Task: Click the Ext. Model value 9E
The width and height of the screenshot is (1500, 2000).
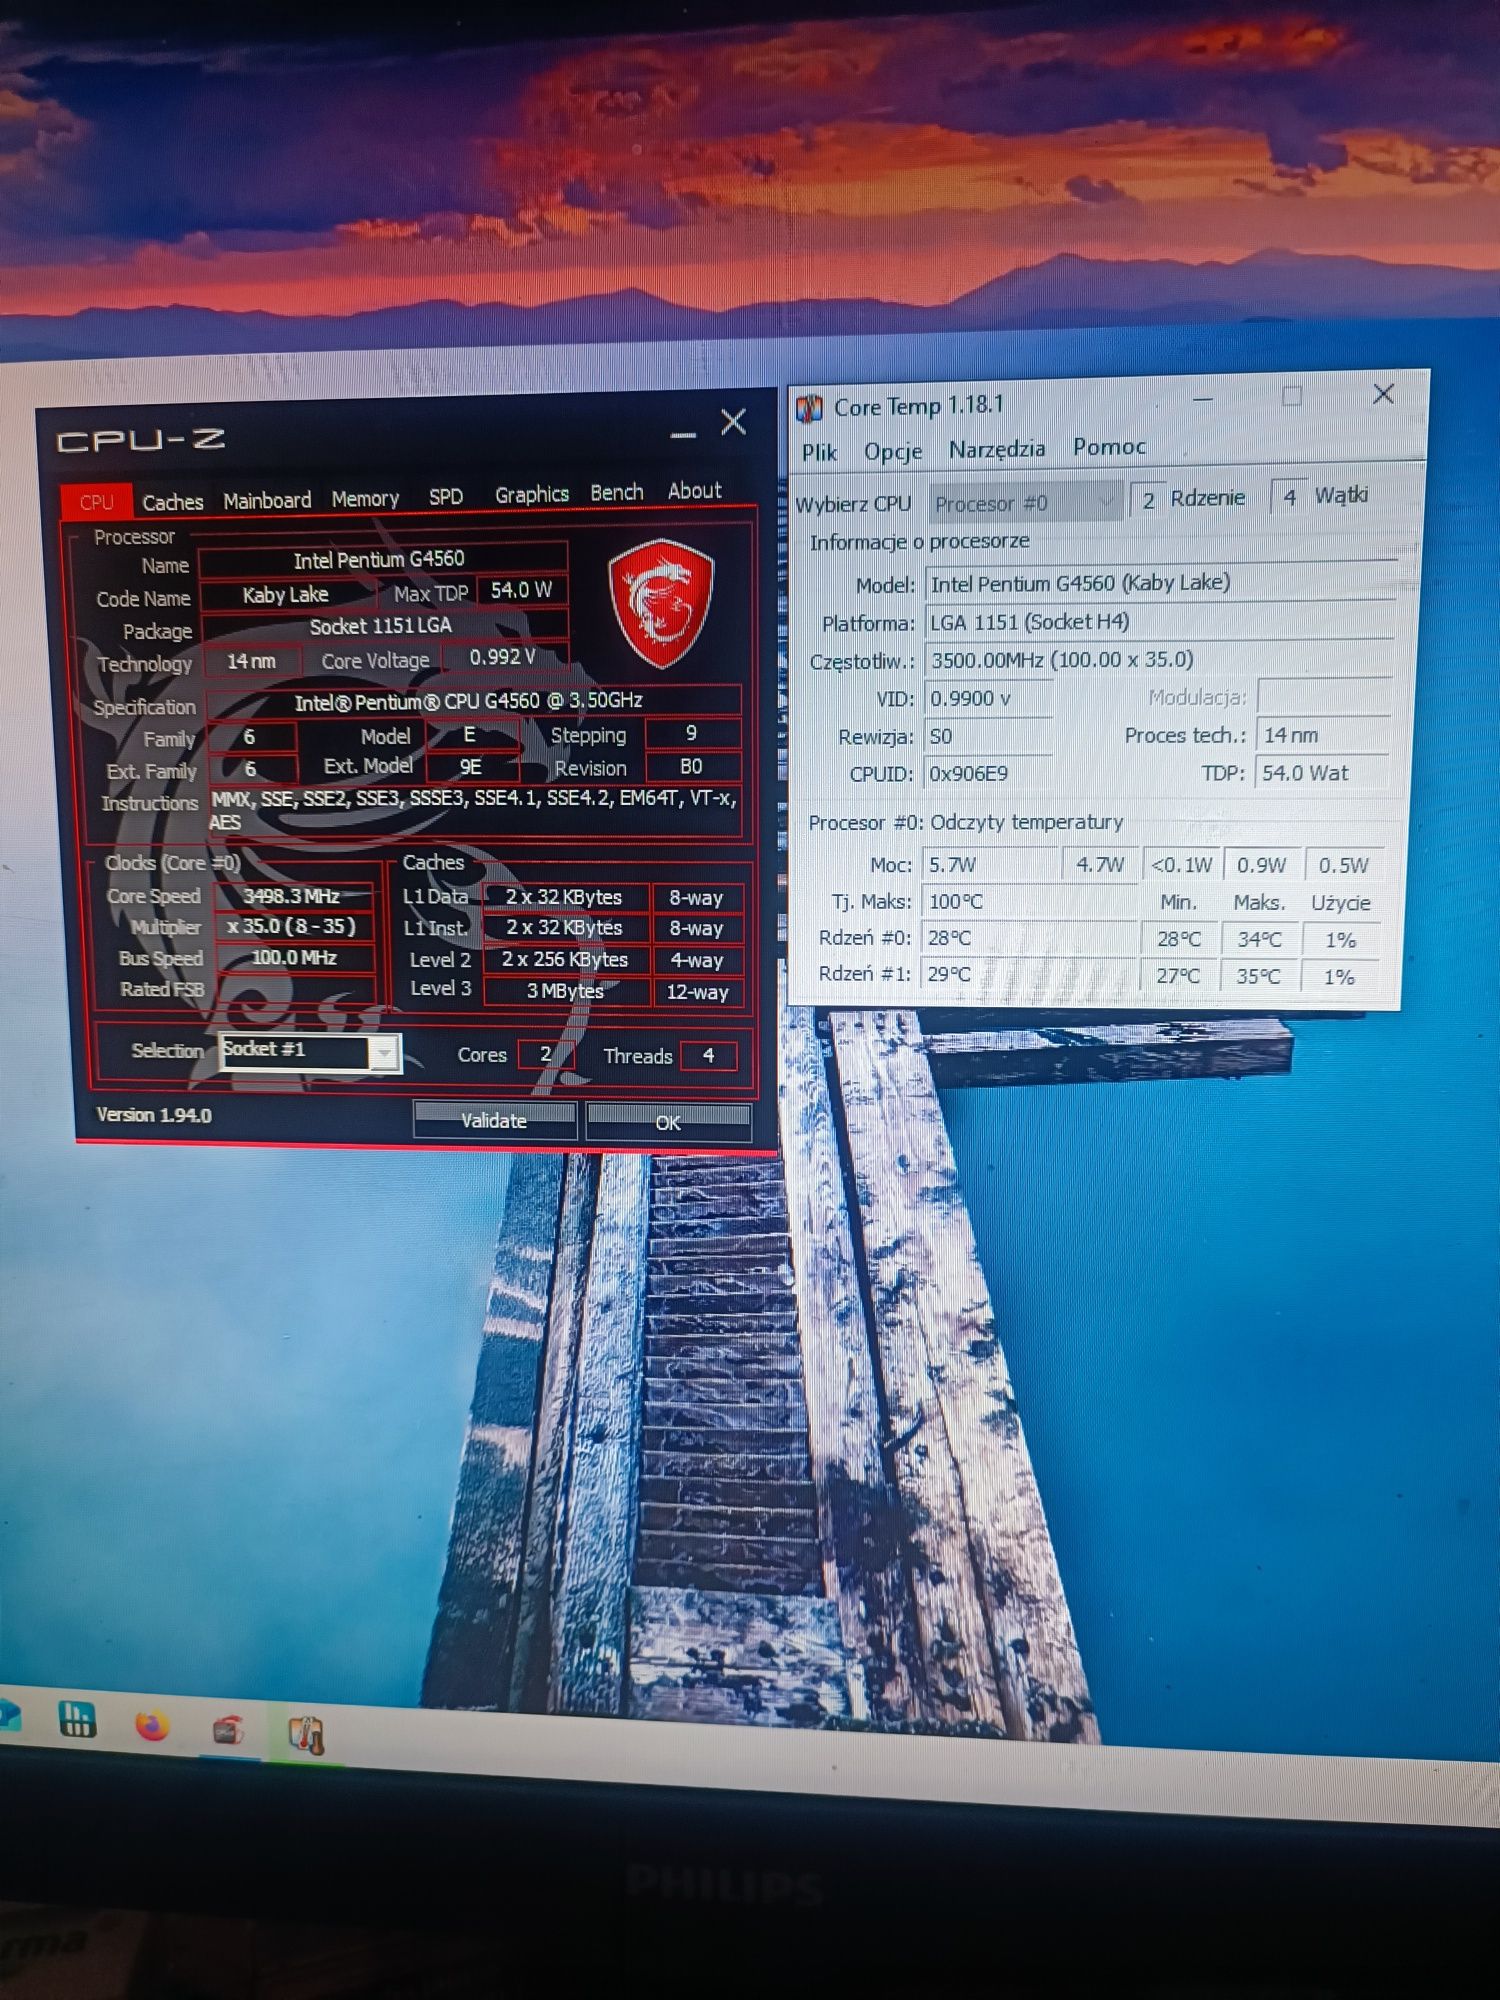Action: 472,768
